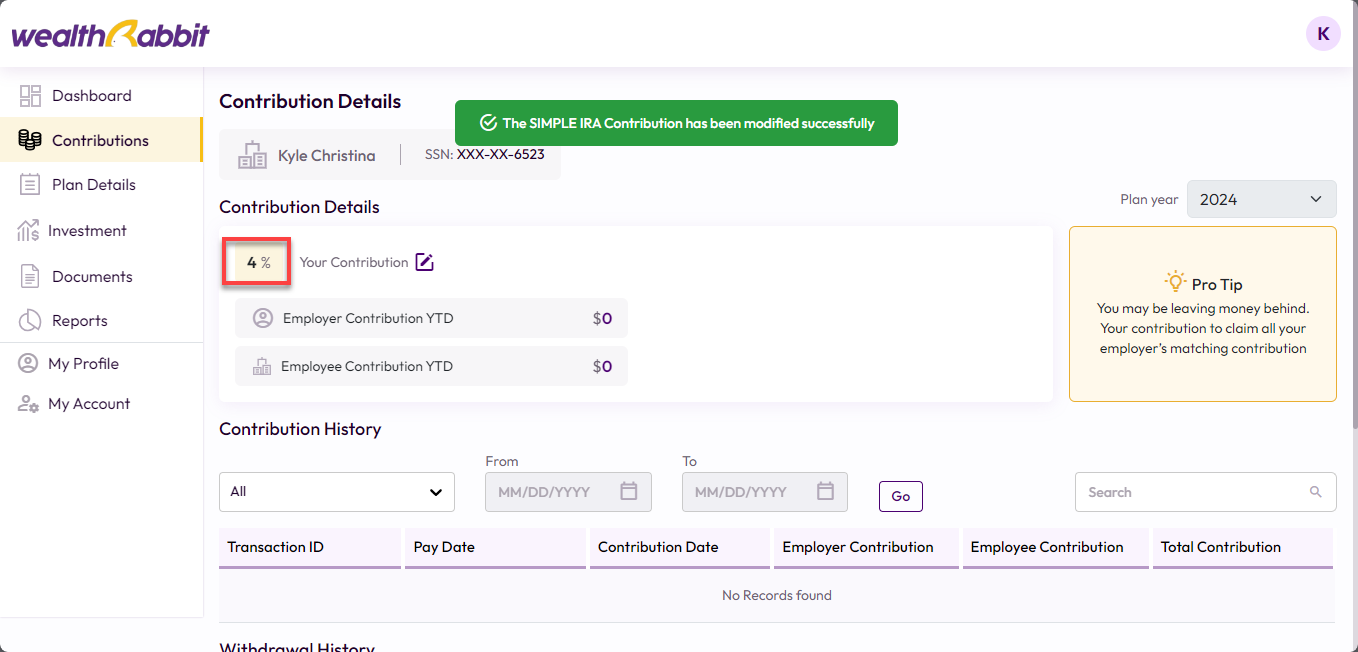Click the Dashboard grid icon in sidebar
Image resolution: width=1358 pixels, height=652 pixels.
(x=30, y=96)
